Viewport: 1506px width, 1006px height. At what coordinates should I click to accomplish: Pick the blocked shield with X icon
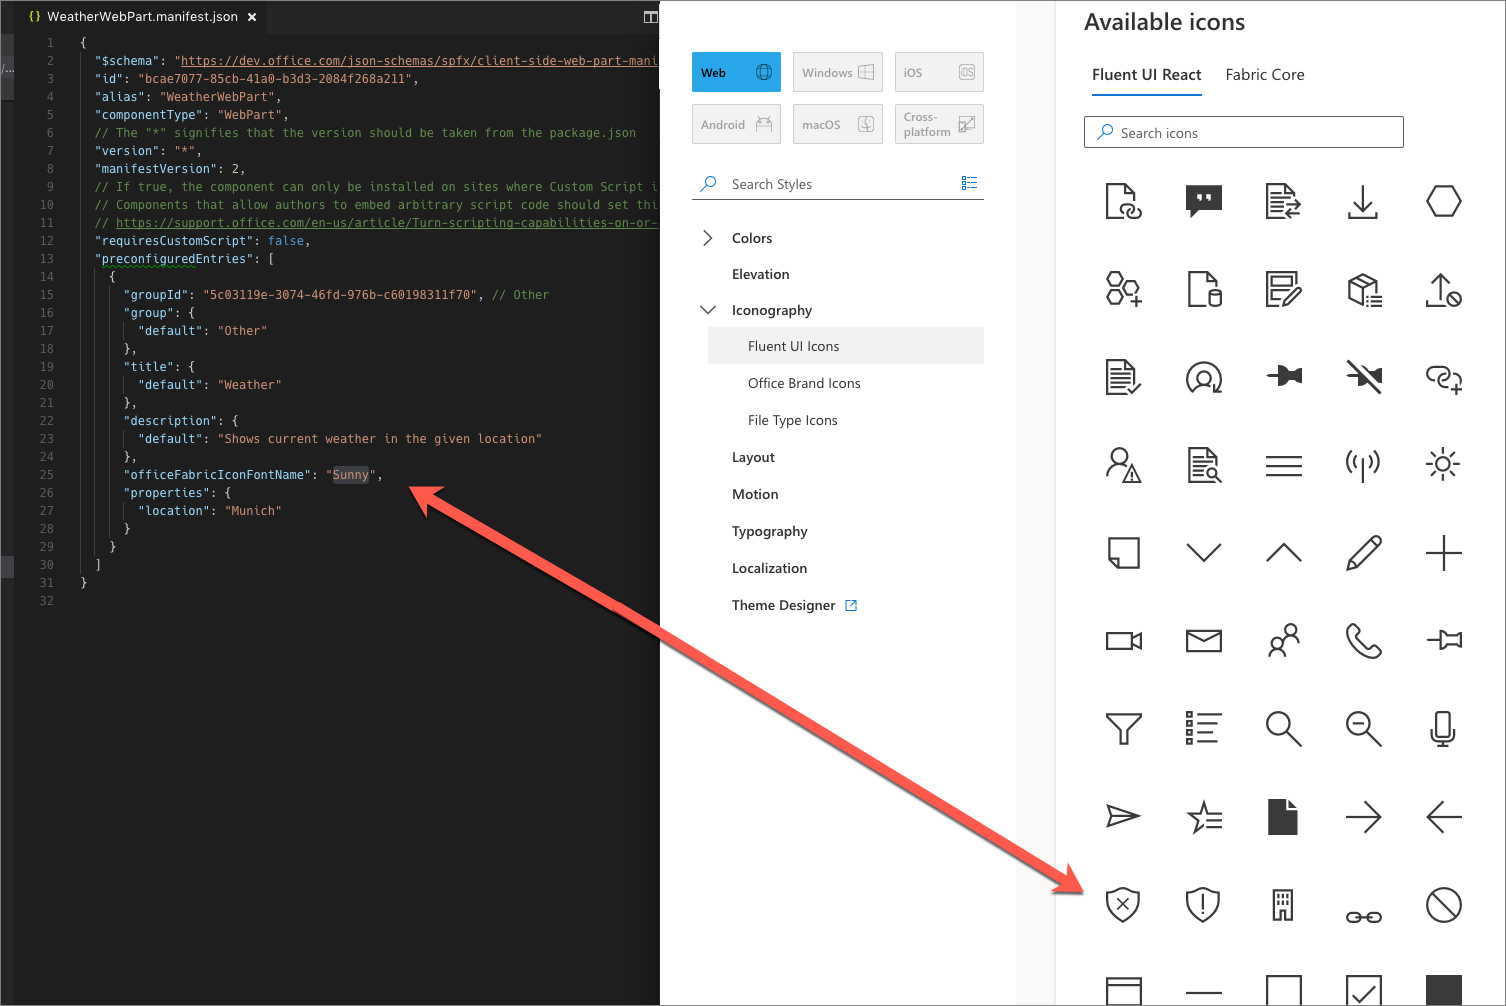(1123, 904)
